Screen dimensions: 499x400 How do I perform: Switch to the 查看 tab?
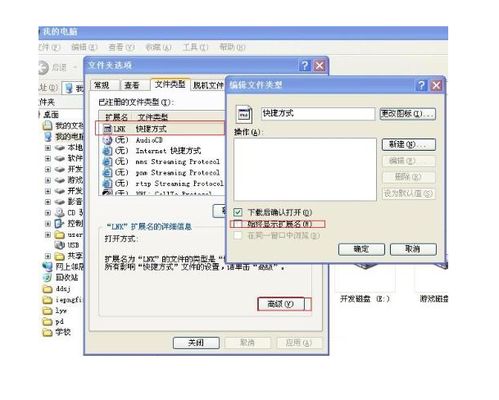point(132,85)
